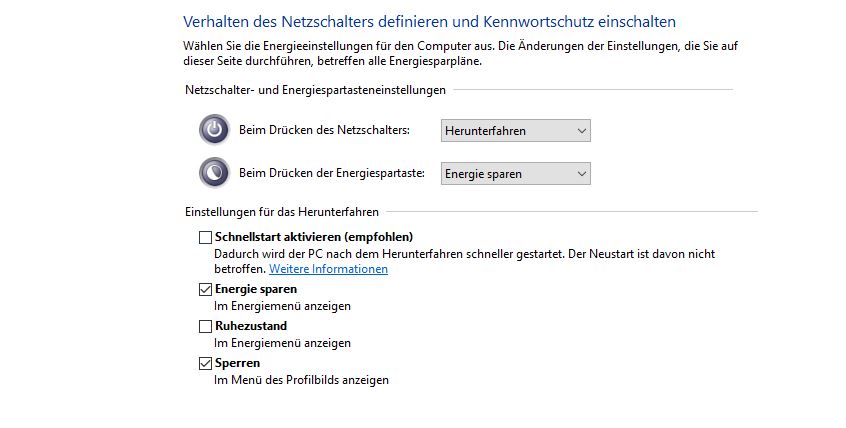846x428 pixels.
Task: Click the bold Ruhezustand label
Action: coord(251,326)
